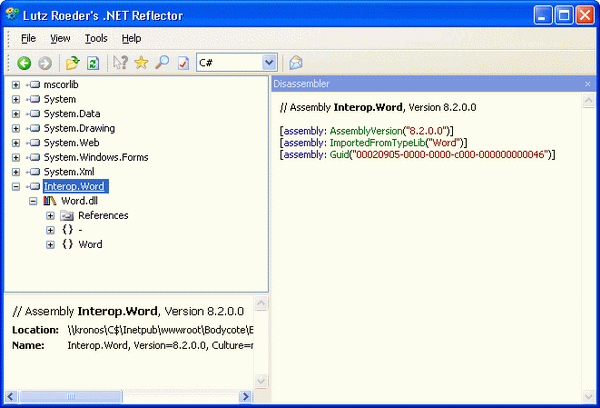The image size is (600, 408).
Task: Open the Tools menu
Action: 96,38
